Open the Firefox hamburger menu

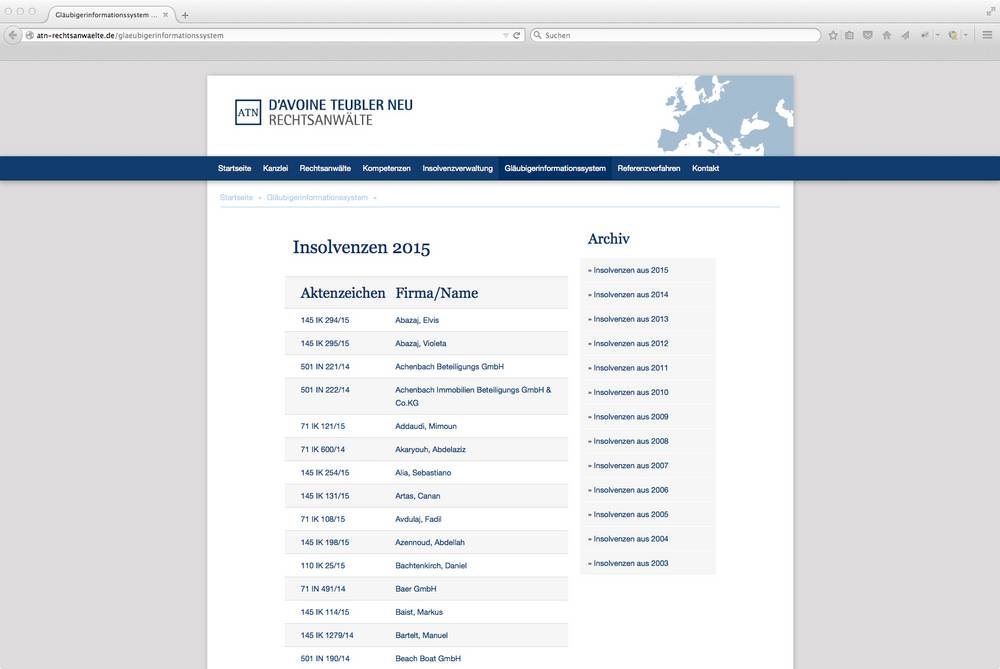986,35
